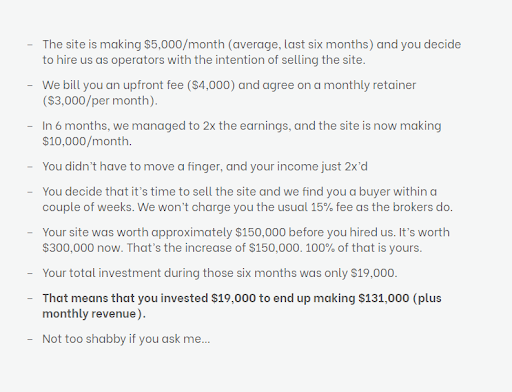Click the line "Your total investment during those six months"

coord(220,273)
